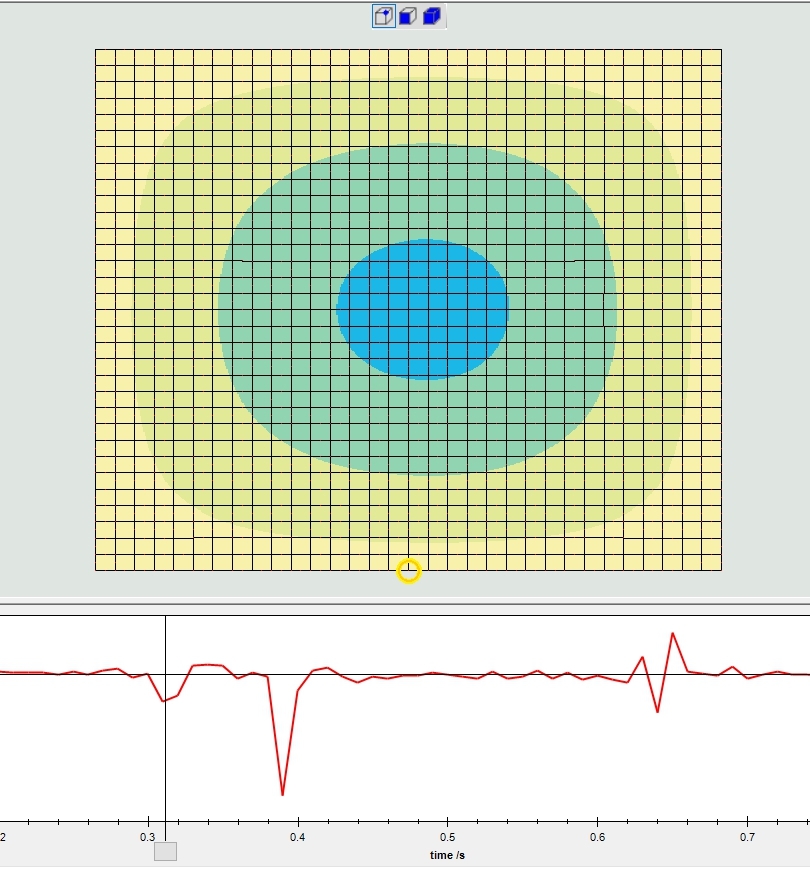Click the 0.5 tick label on the time axis
The height and width of the screenshot is (869, 810).
(x=448, y=837)
